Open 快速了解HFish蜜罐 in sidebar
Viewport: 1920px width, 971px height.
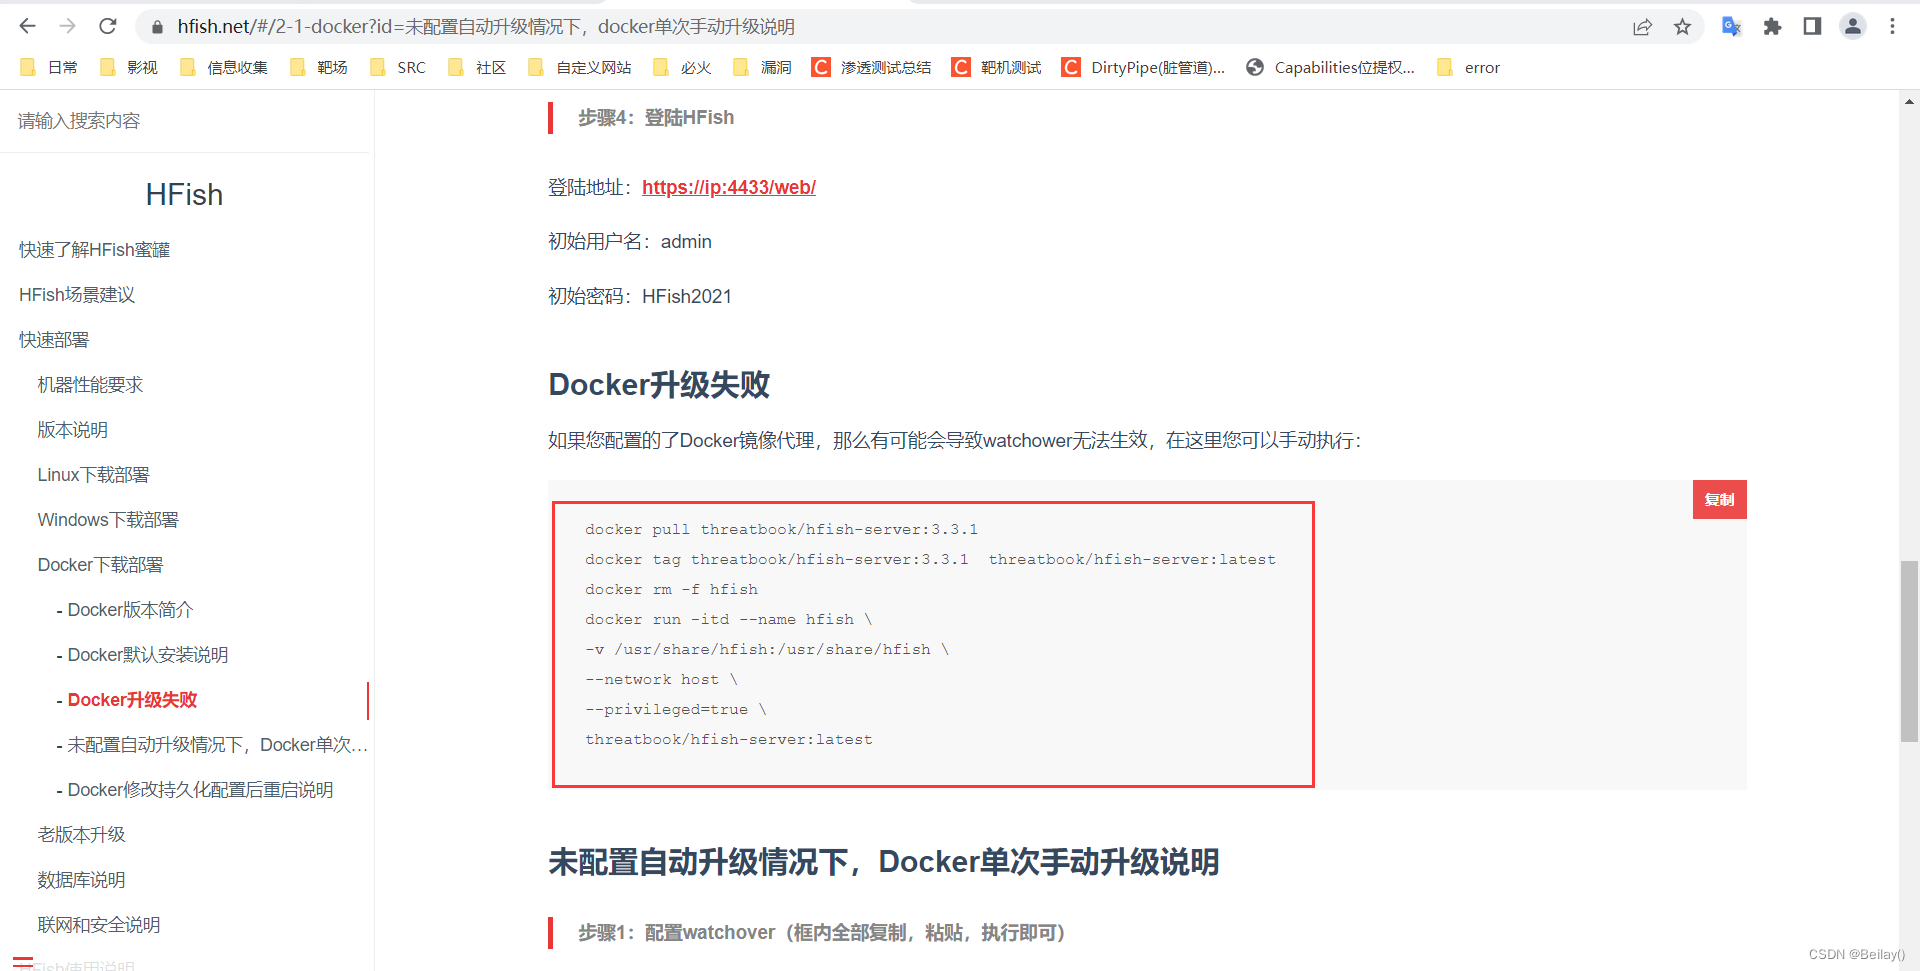[94, 250]
